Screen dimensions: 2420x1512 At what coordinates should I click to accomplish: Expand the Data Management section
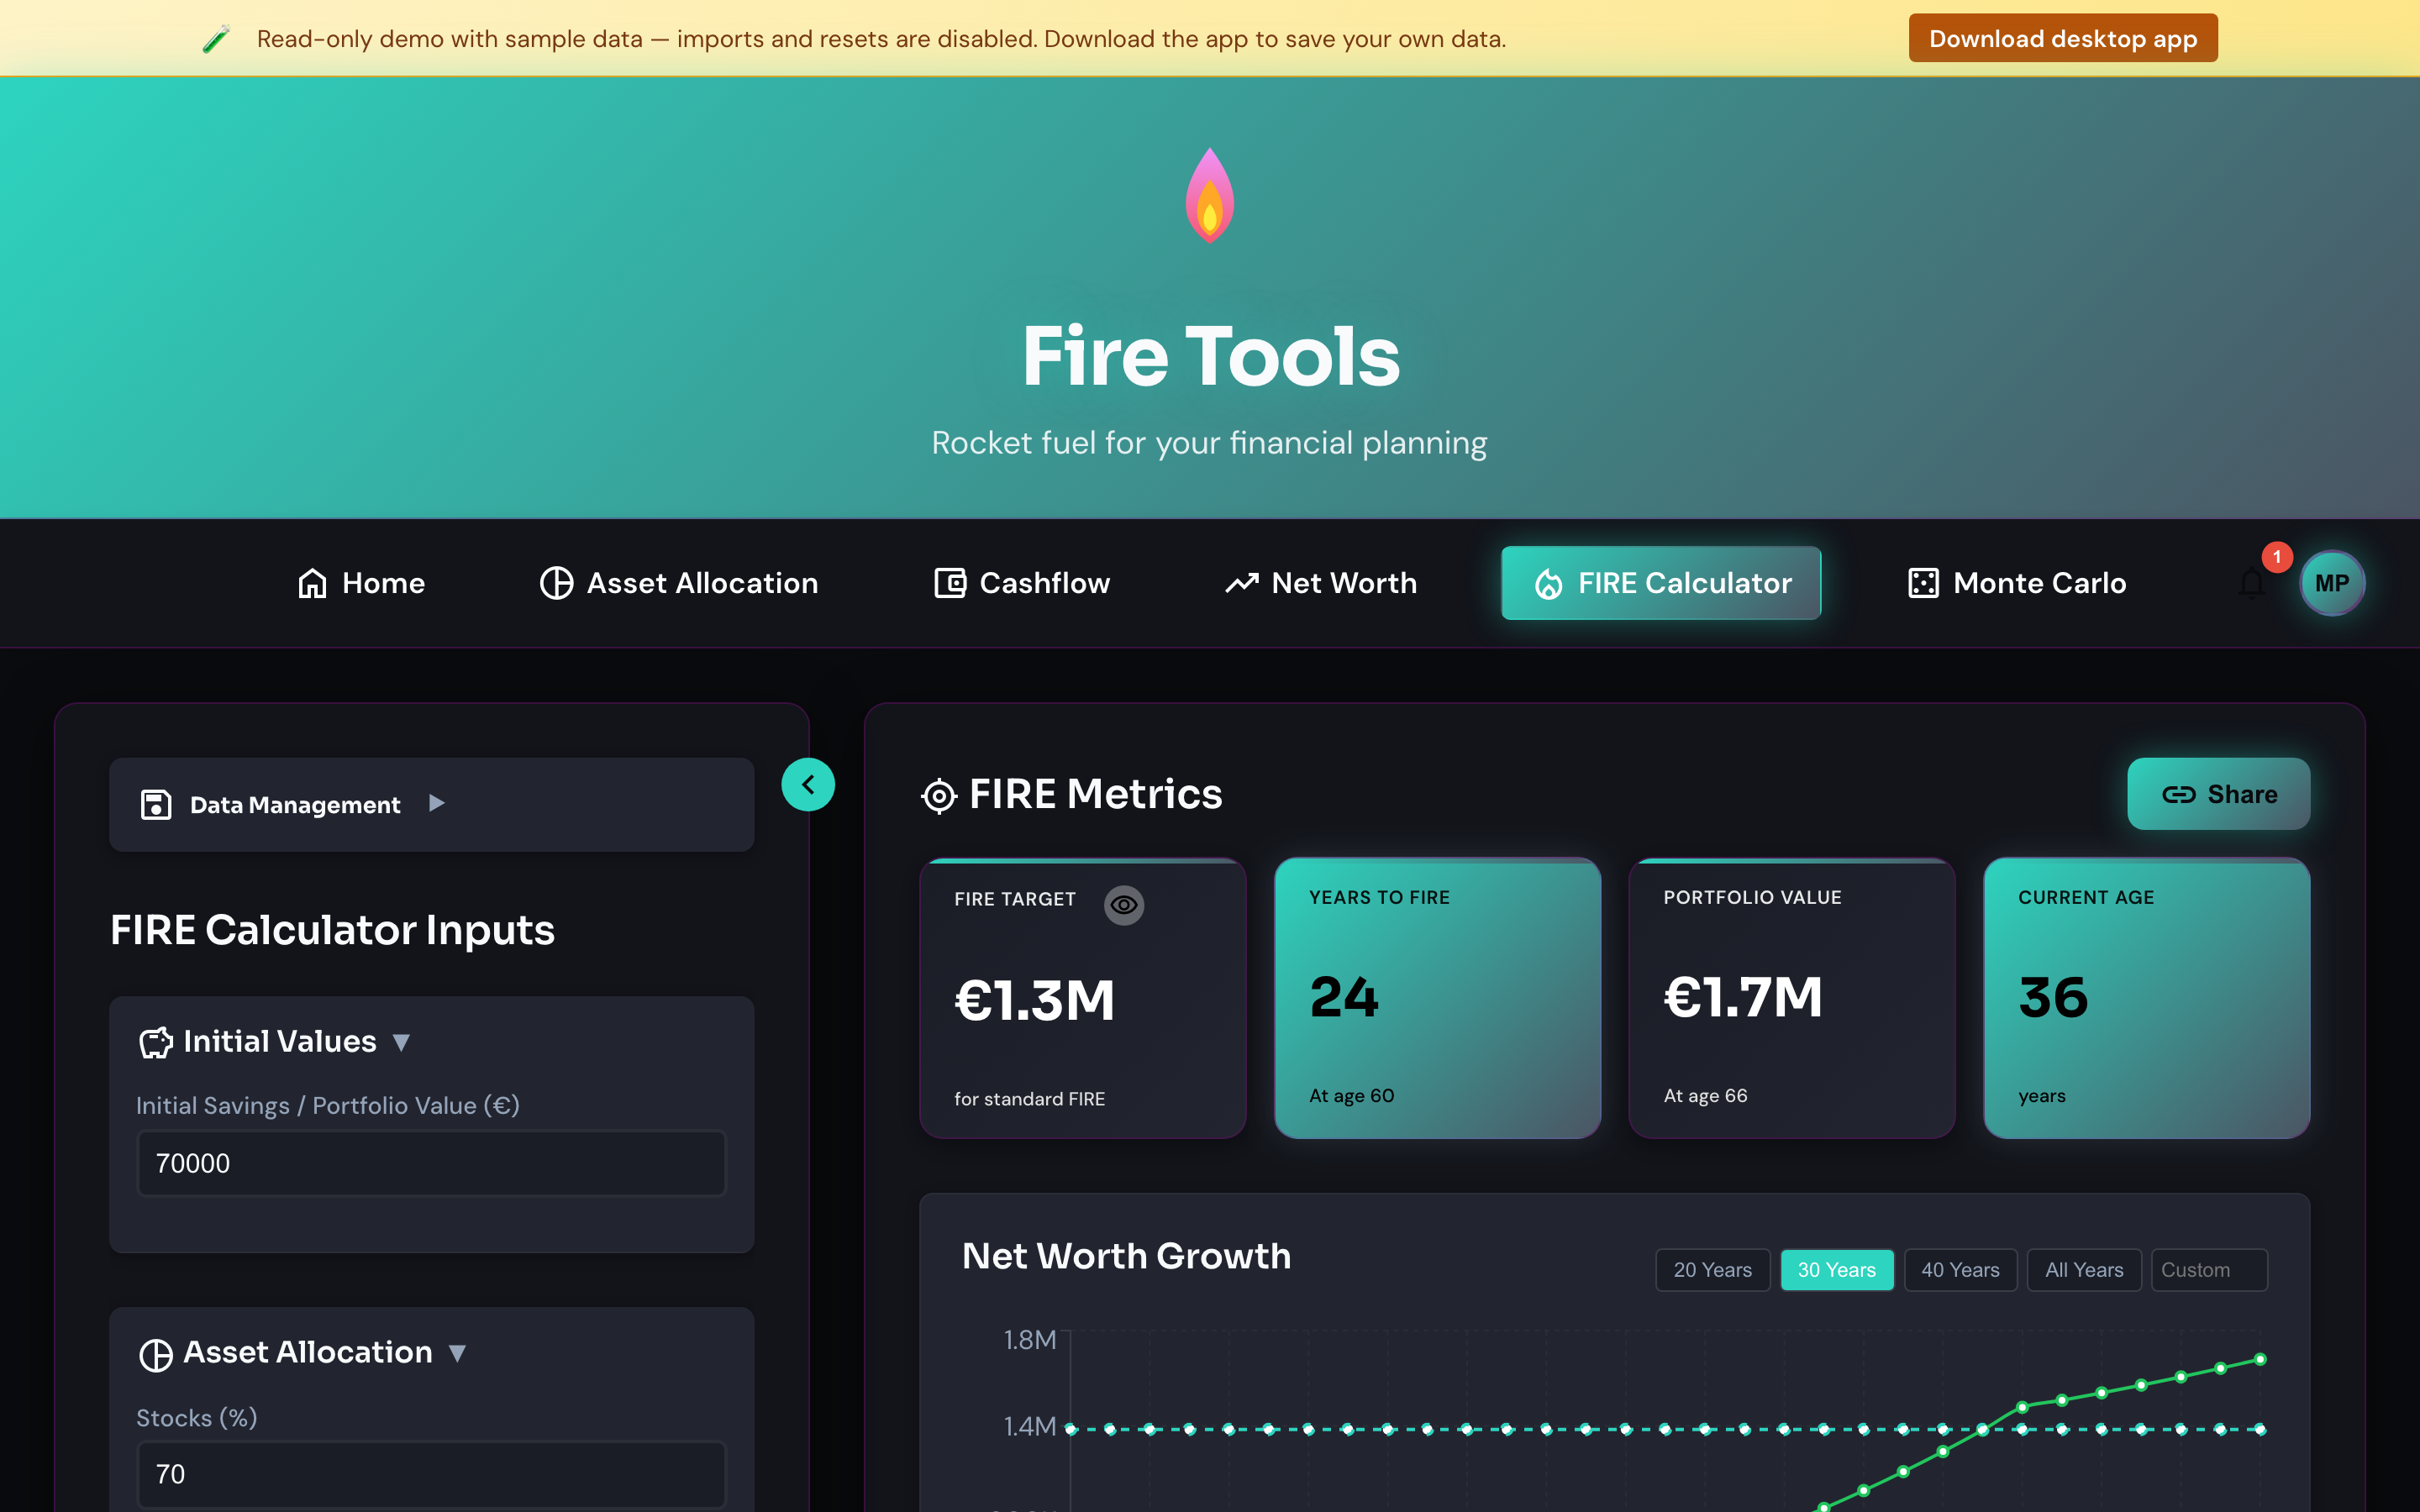pos(431,804)
